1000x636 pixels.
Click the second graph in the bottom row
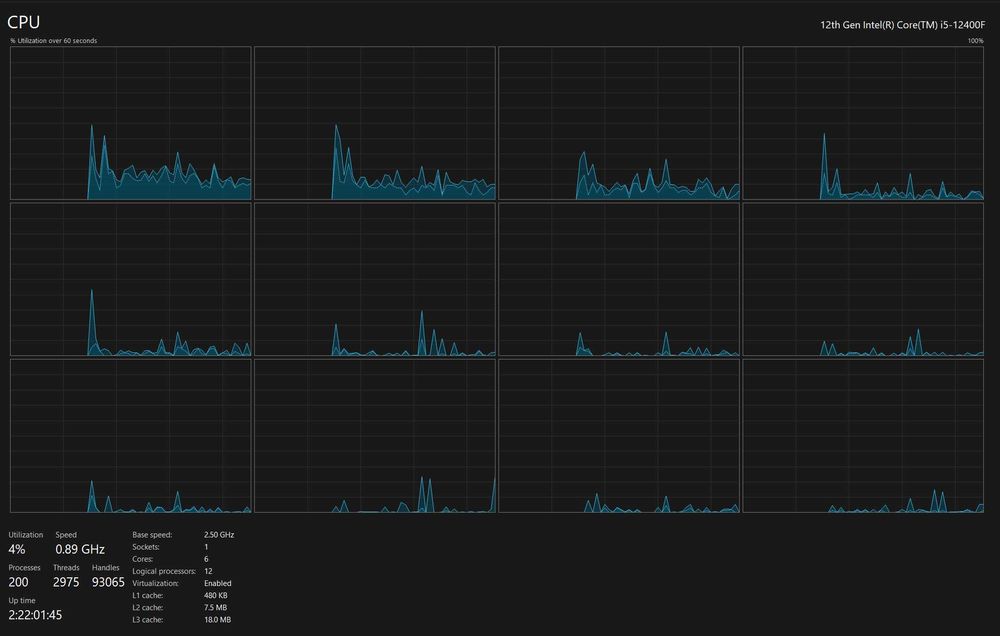[375, 436]
